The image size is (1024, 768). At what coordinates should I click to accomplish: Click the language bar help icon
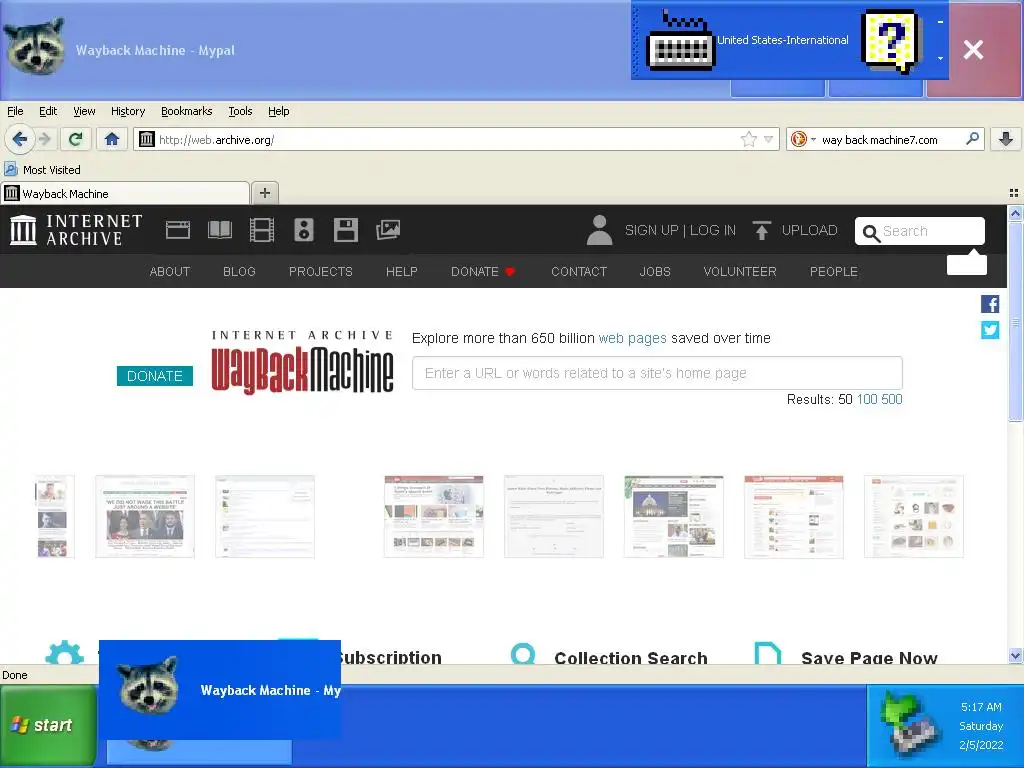point(891,40)
